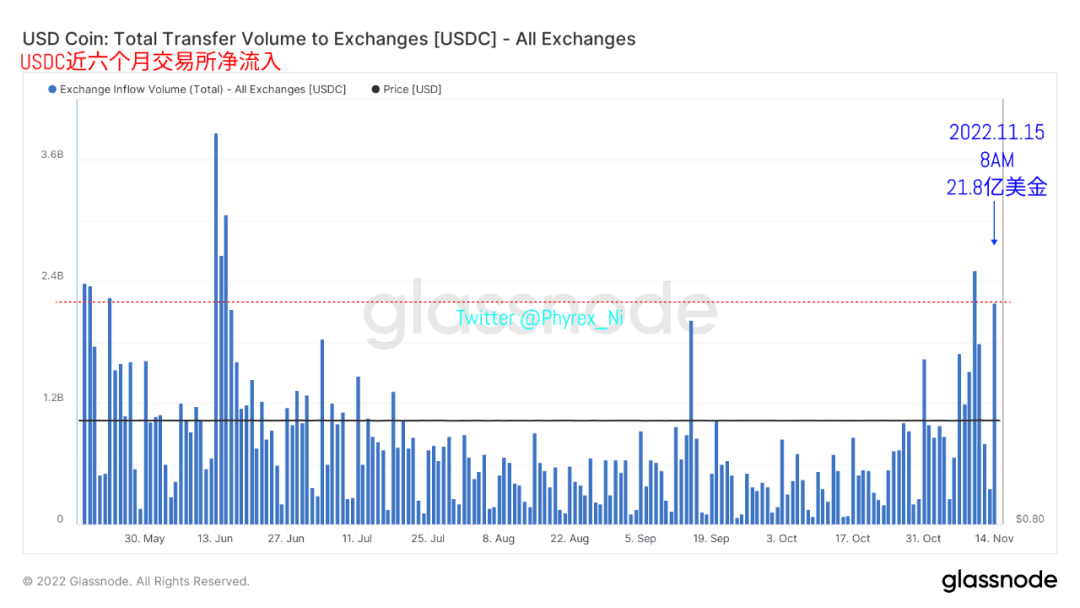Click the 8. Aug x-axis date label

pyautogui.click(x=498, y=538)
